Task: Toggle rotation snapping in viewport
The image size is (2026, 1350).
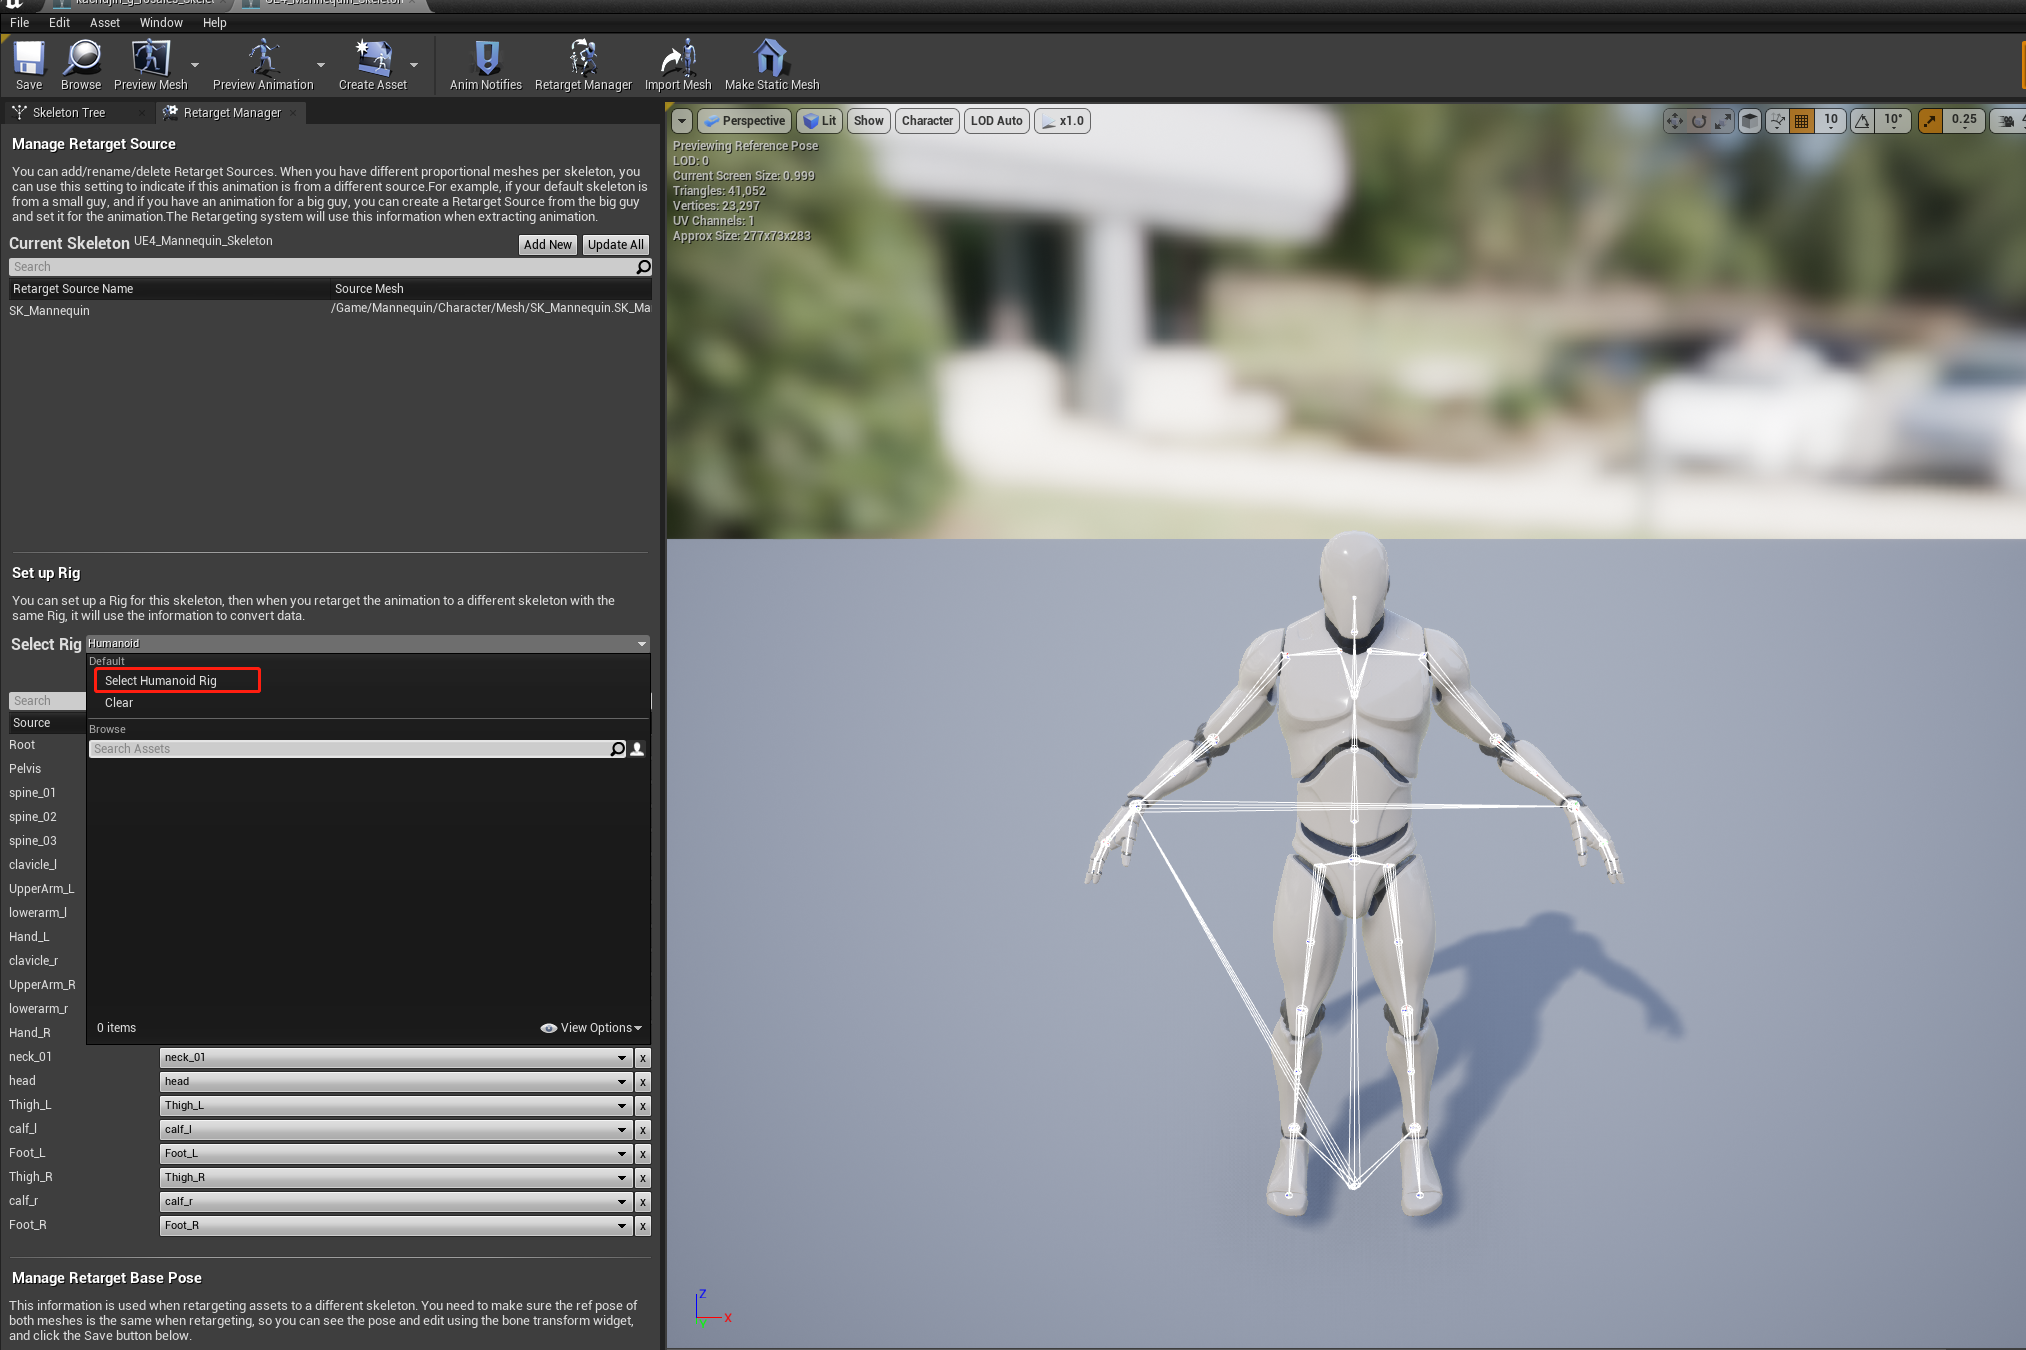Action: [x=1863, y=121]
